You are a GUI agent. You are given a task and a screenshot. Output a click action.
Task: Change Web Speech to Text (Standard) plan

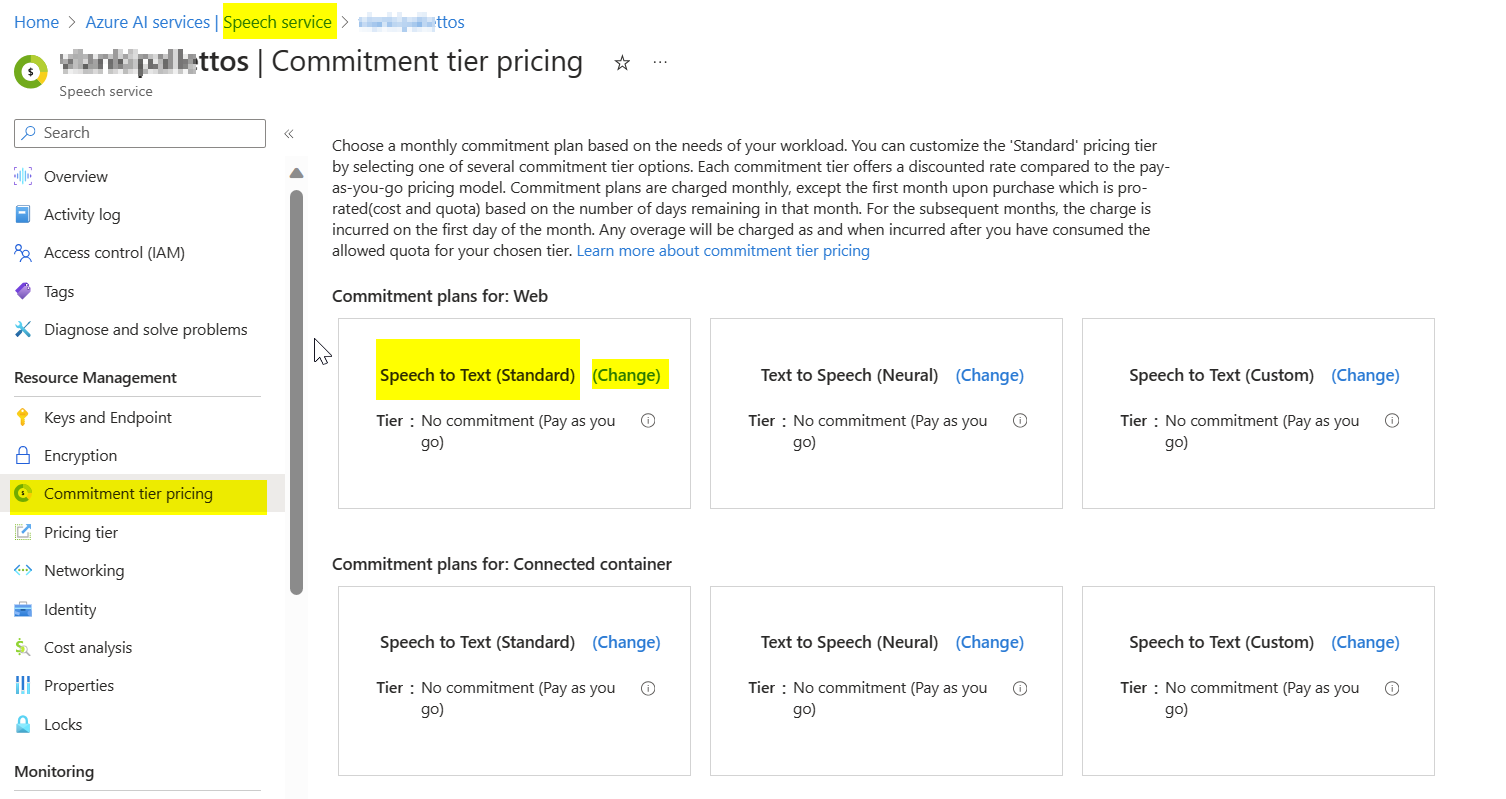[x=627, y=375]
